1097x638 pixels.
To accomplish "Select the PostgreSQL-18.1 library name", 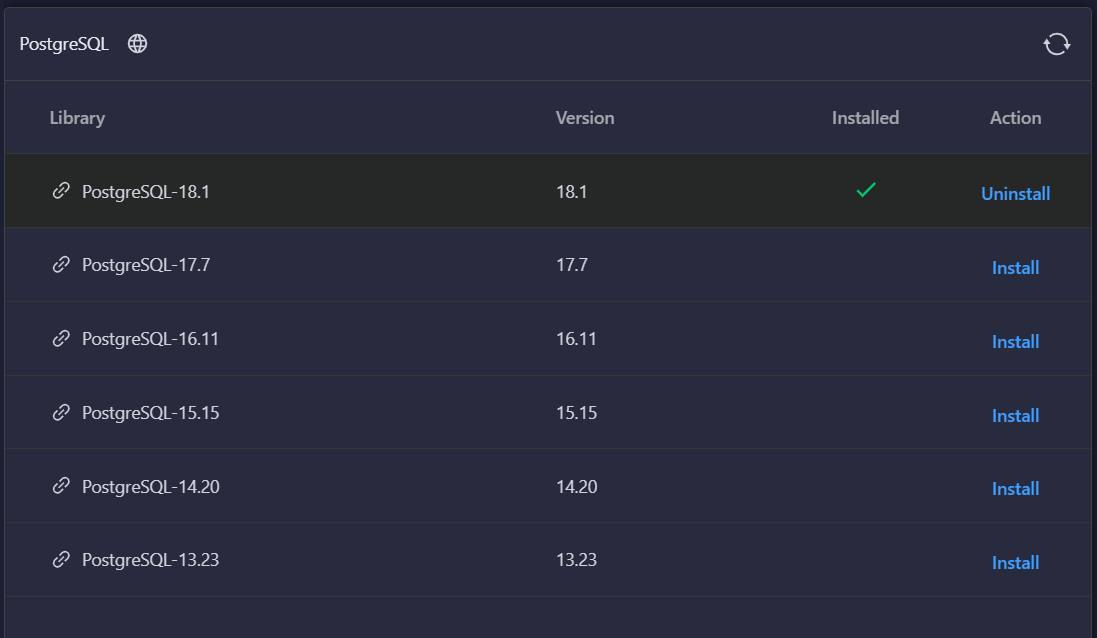I will (146, 192).
